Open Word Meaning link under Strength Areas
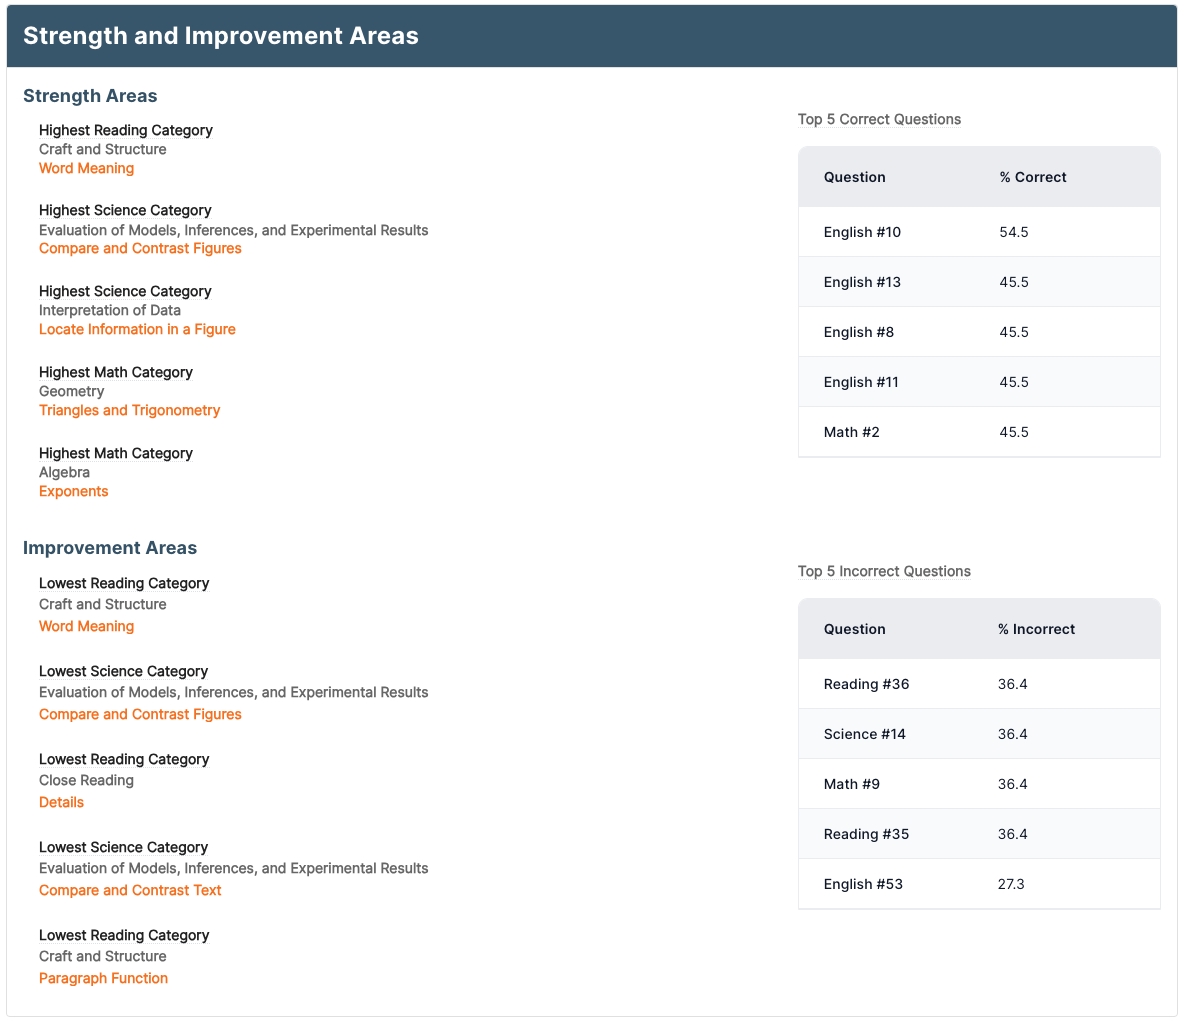1184x1026 pixels. [x=86, y=168]
